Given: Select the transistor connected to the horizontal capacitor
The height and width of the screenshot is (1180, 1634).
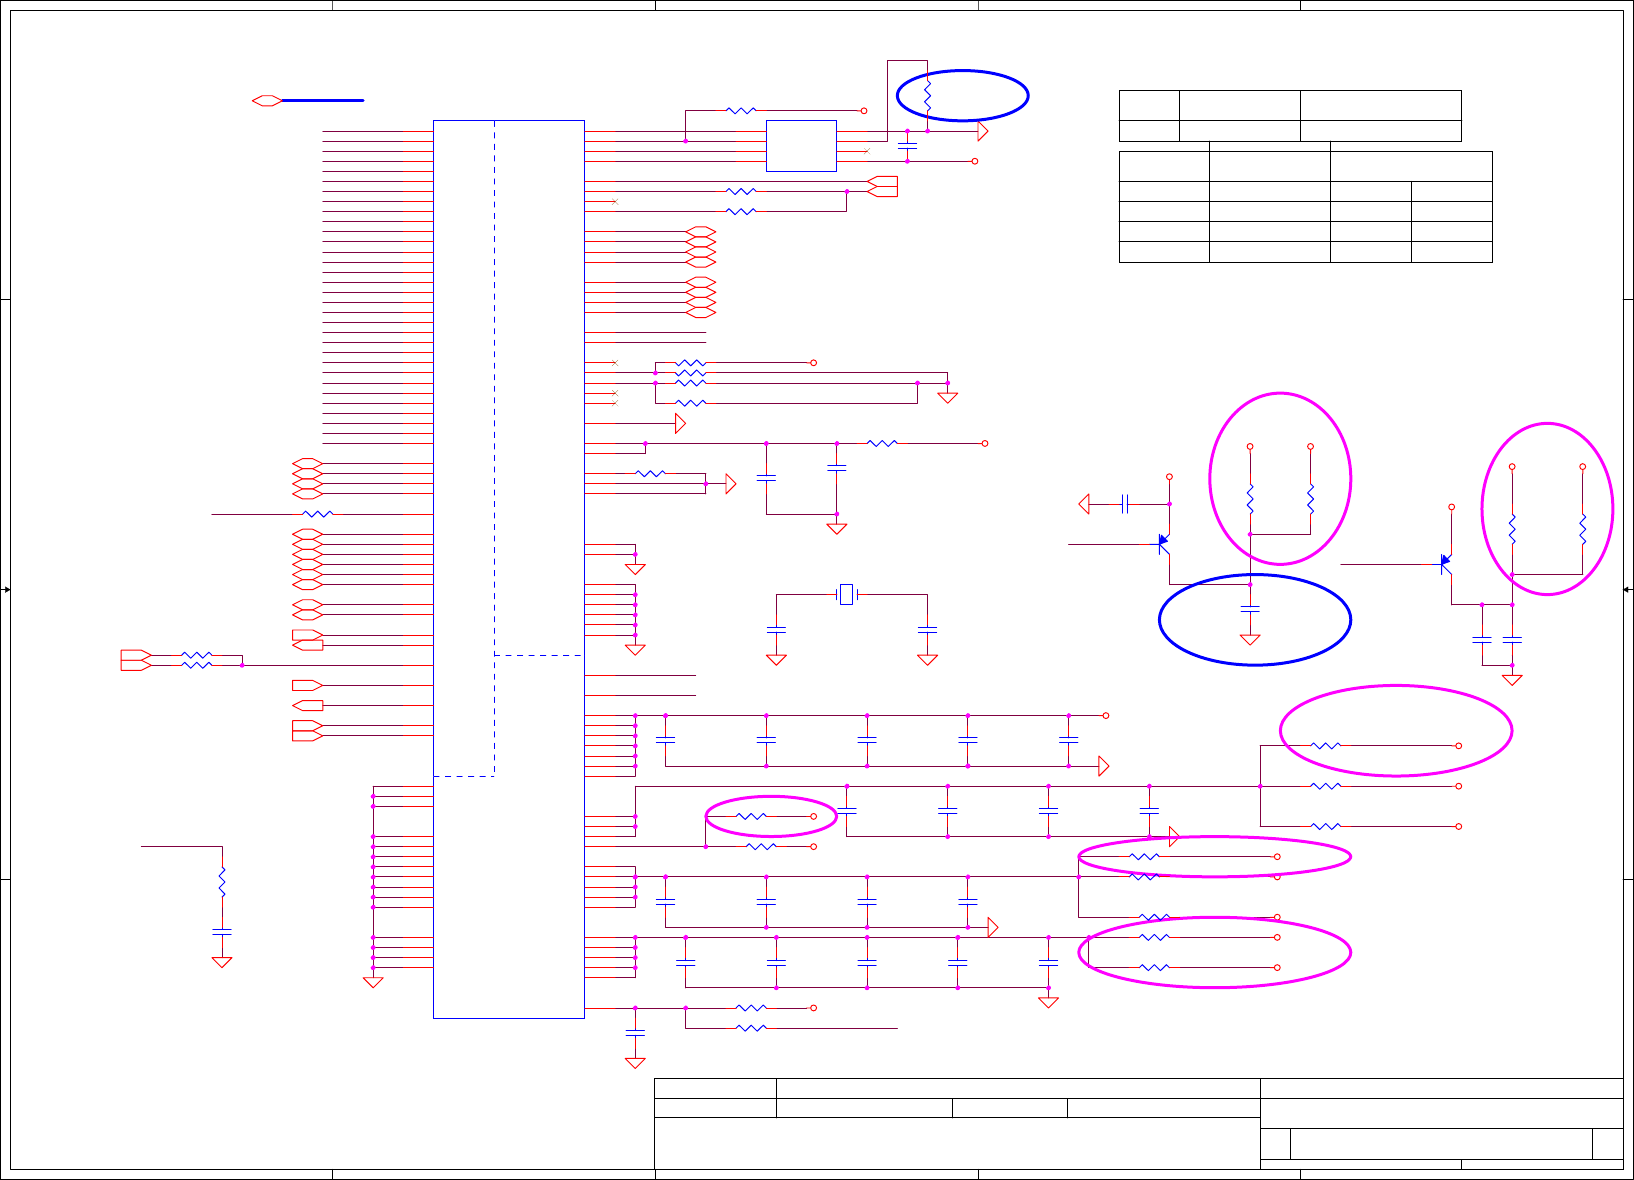Looking at the screenshot, I should point(1163,544).
